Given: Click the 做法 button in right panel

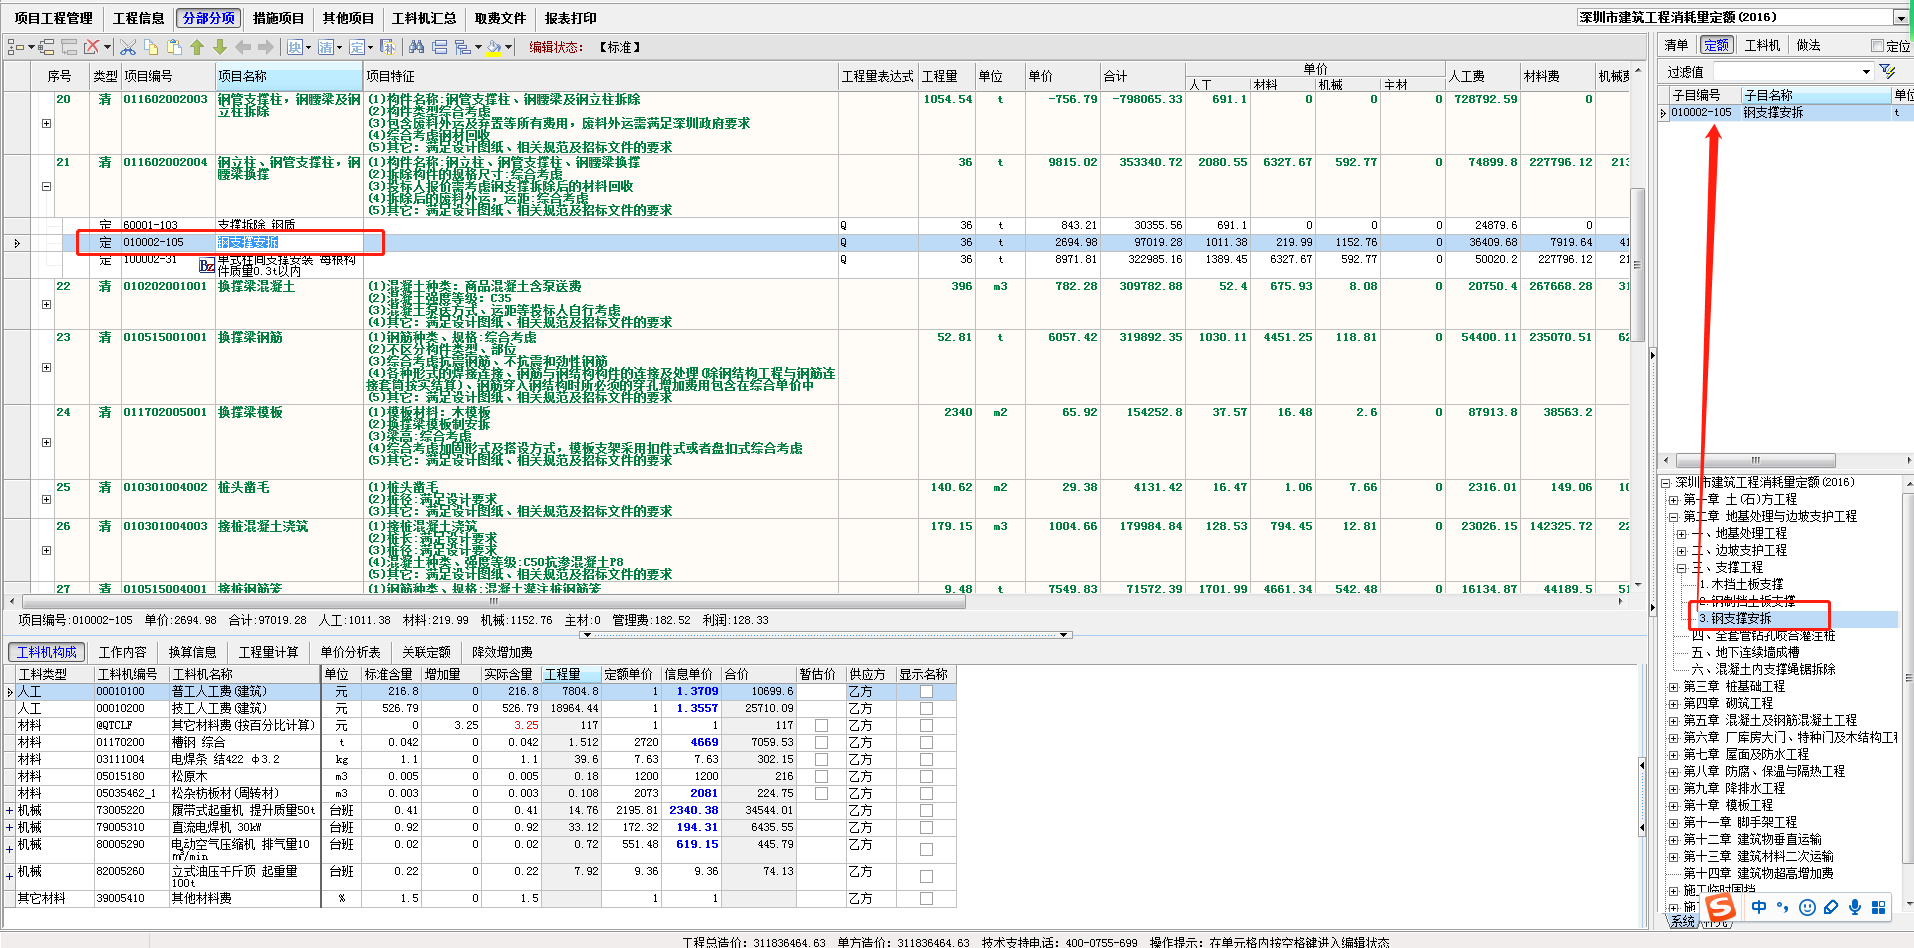Looking at the screenshot, I should click(1808, 45).
